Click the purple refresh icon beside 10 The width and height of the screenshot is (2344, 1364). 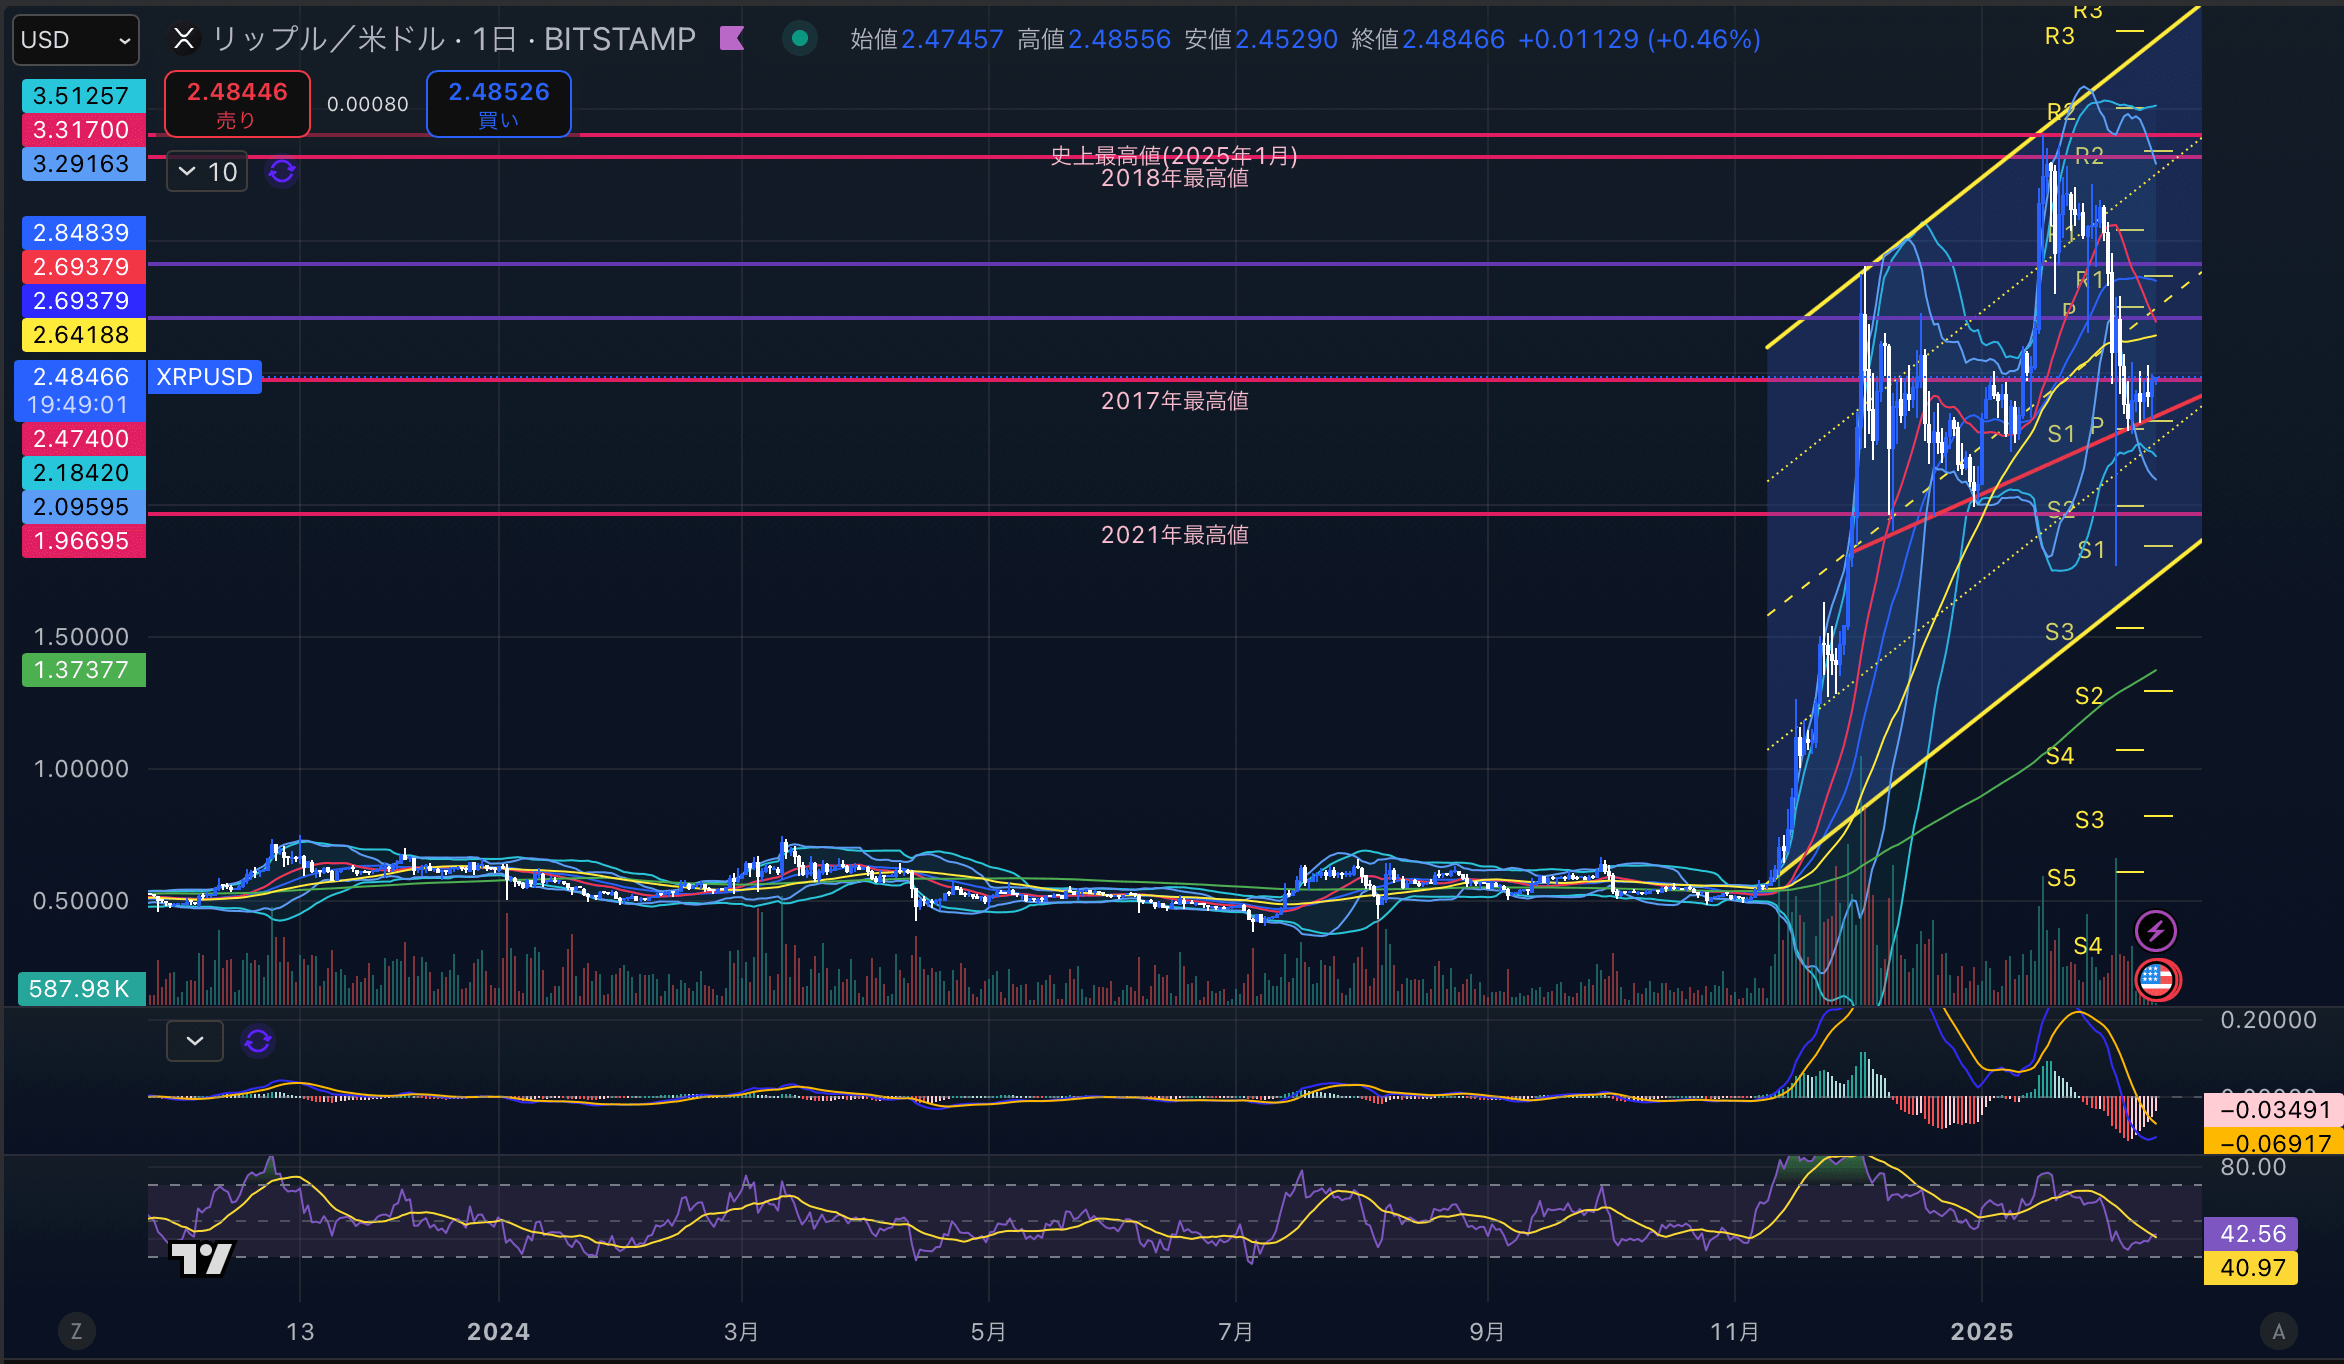click(282, 172)
